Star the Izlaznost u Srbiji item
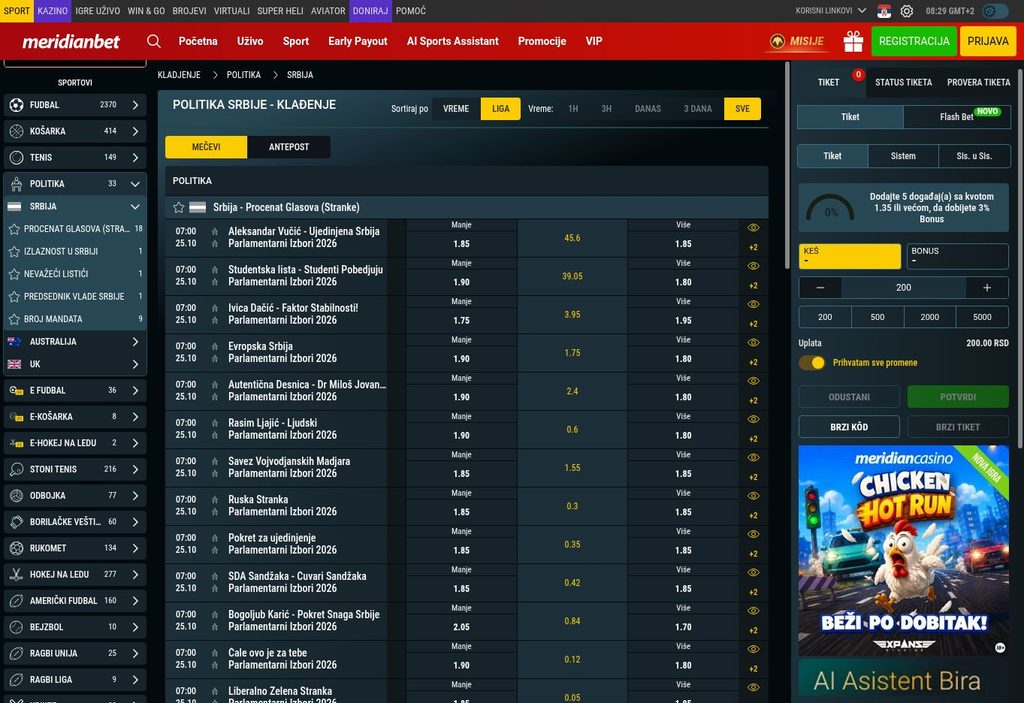1024x703 pixels. click(14, 252)
